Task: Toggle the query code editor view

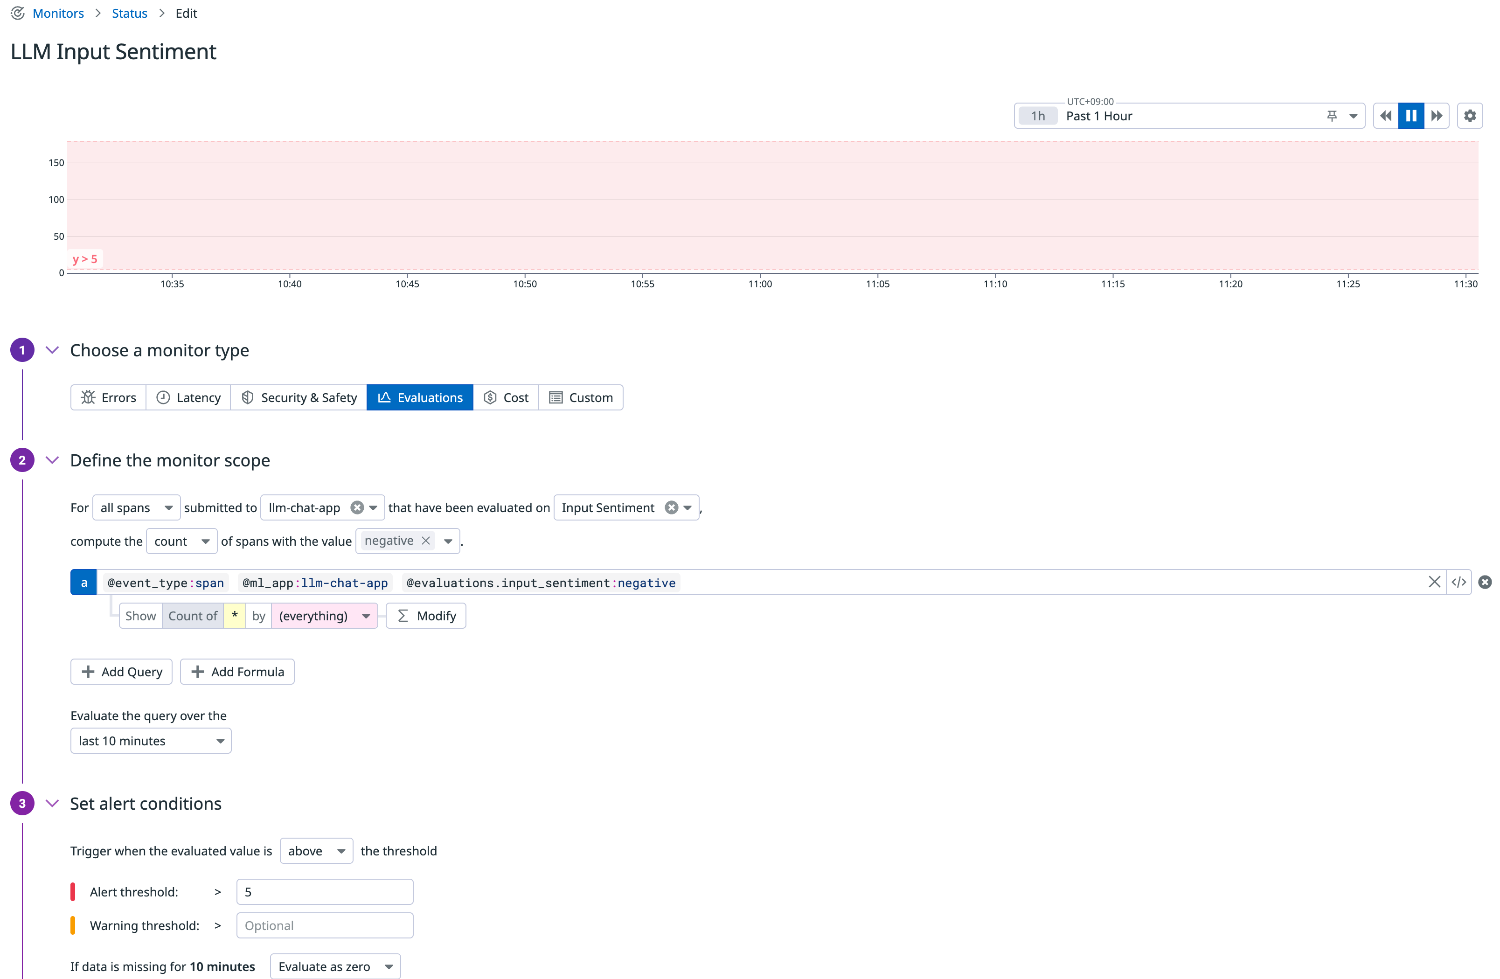Action: (1459, 582)
